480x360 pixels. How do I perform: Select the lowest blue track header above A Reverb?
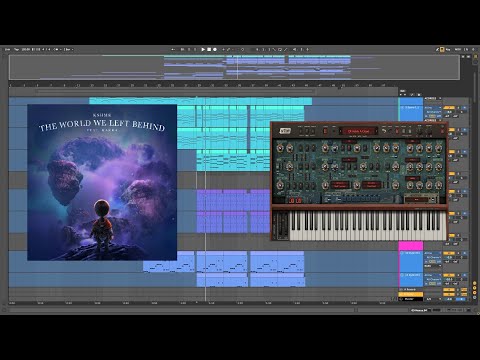pos(411,280)
